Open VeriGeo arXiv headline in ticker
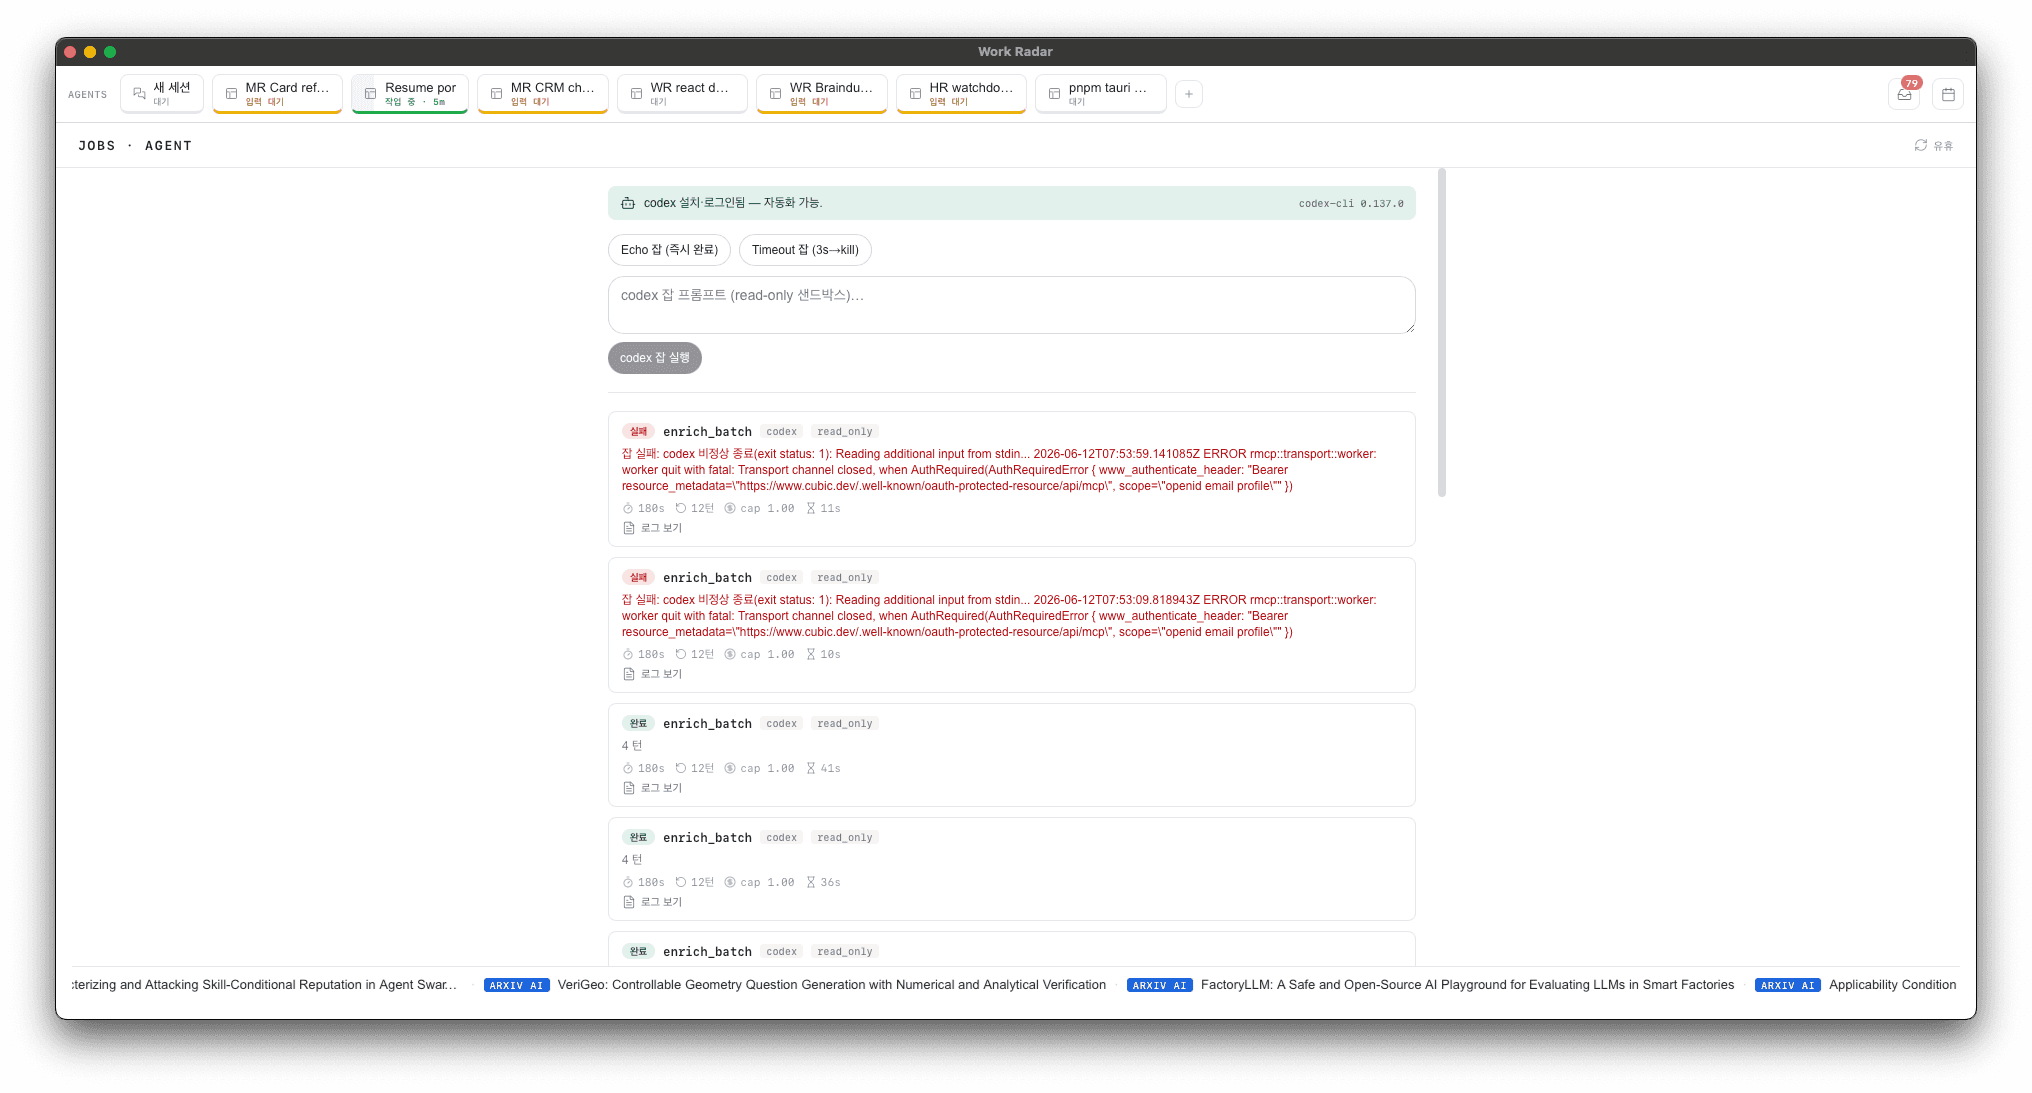 (832, 985)
